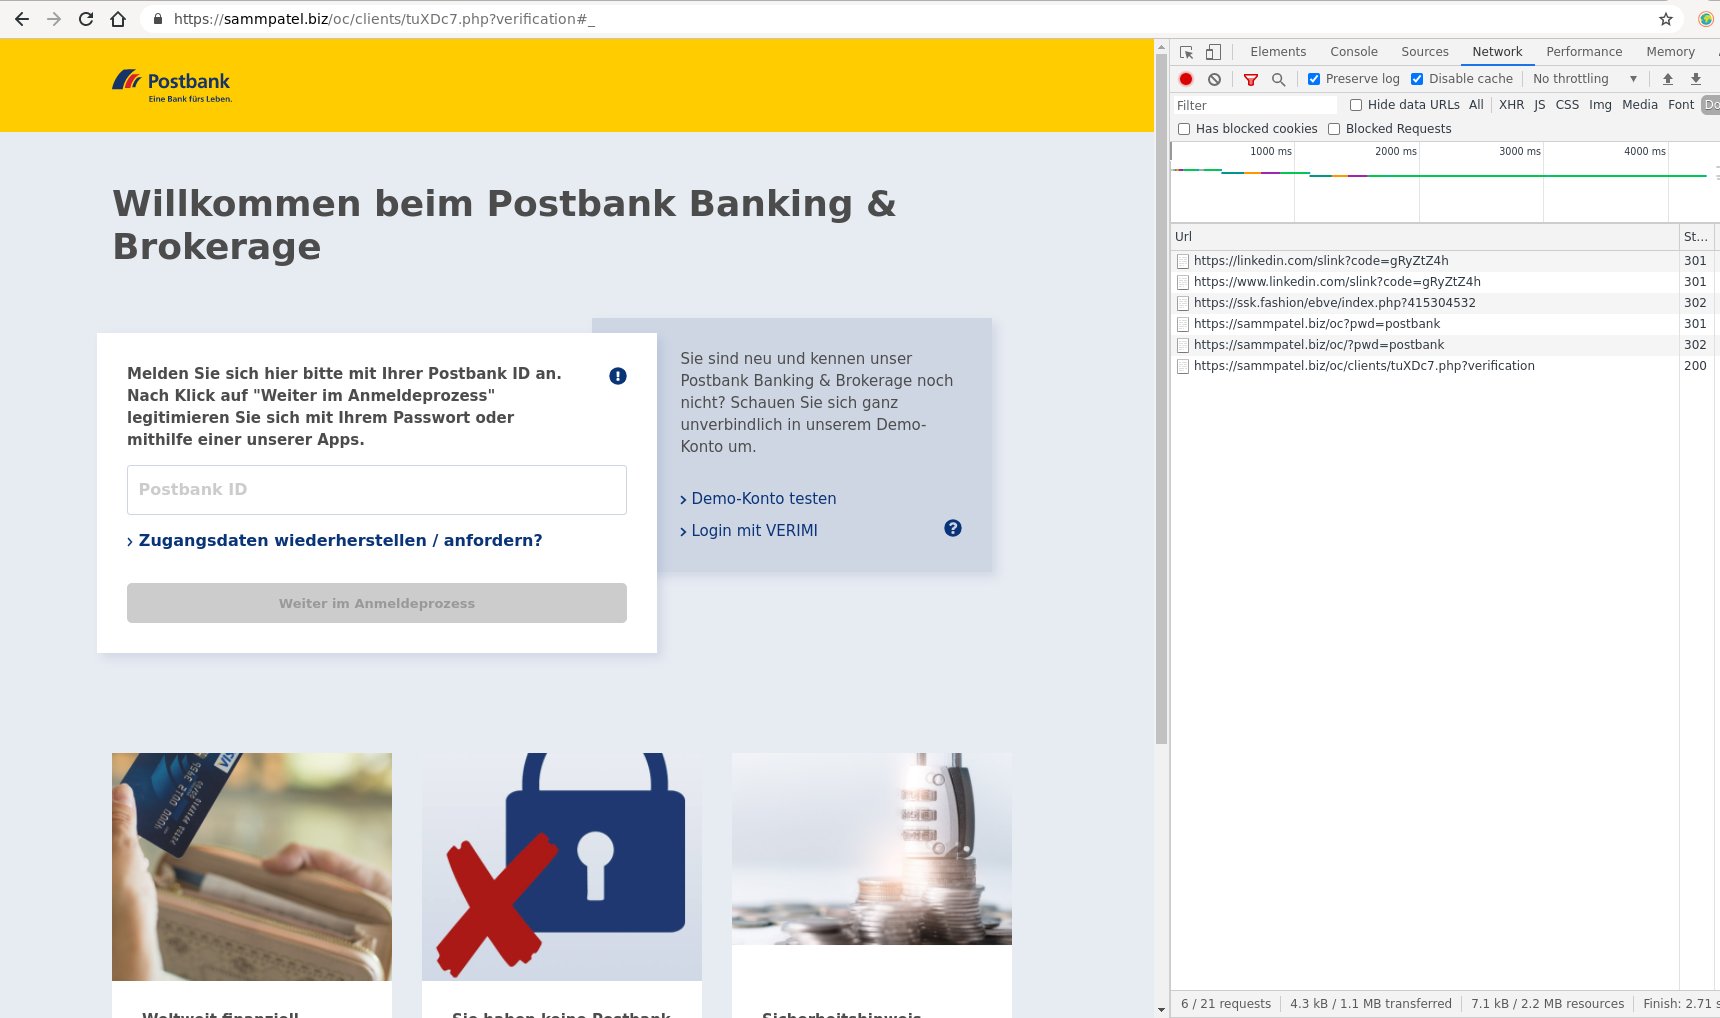Click Weiter im Anmeldeprozess button
The image size is (1720, 1018).
[377, 603]
